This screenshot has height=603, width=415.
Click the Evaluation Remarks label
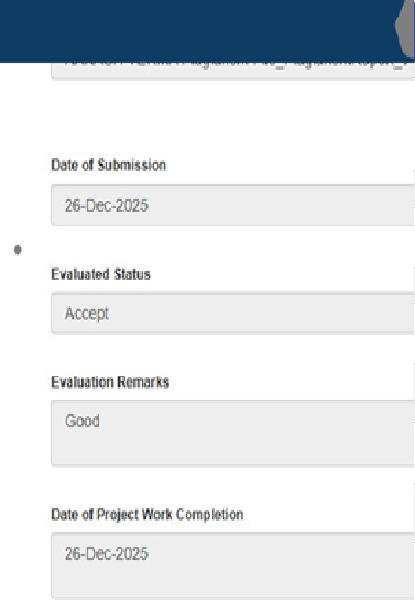pyautogui.click(x=110, y=382)
